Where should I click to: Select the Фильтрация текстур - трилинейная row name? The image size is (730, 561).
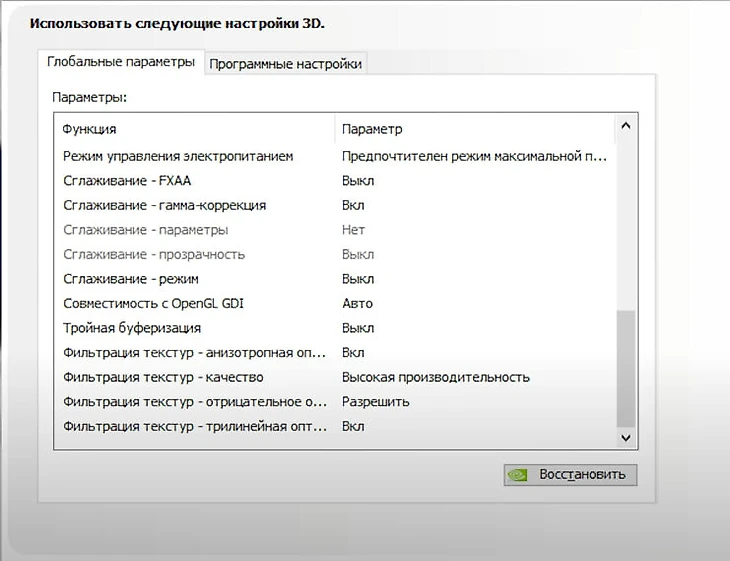tap(194, 426)
